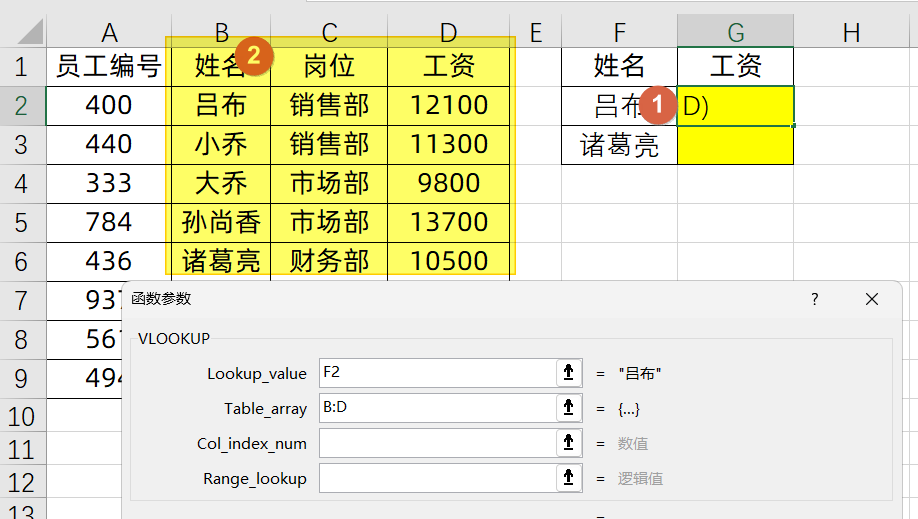Screen dimensions: 918x519
Task: Click the 岗位 header cell
Action: coord(329,67)
